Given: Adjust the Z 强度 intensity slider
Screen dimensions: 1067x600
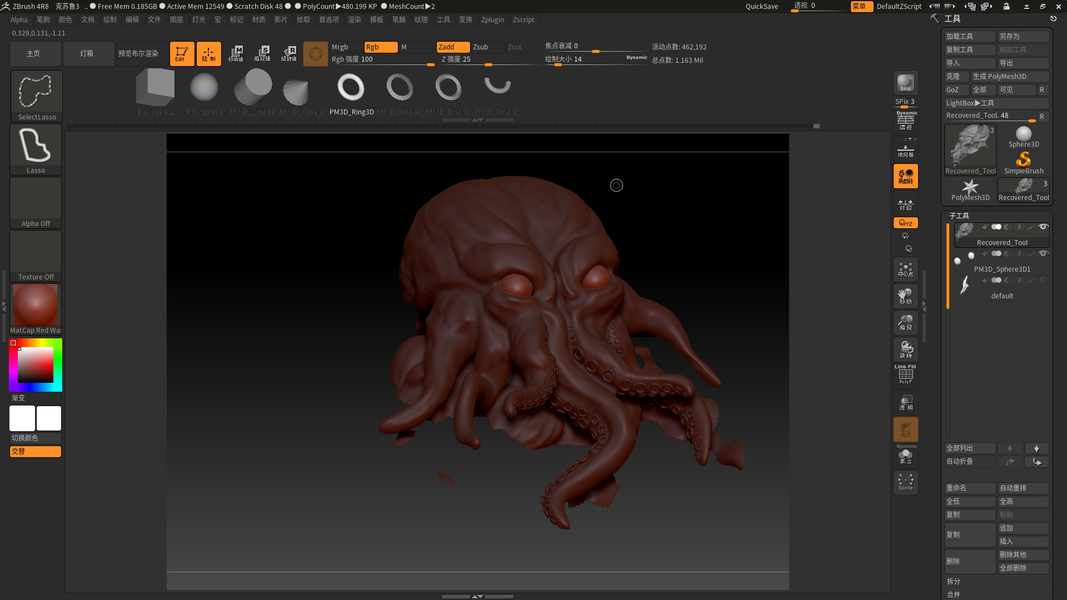Looking at the screenshot, I should 488,60.
